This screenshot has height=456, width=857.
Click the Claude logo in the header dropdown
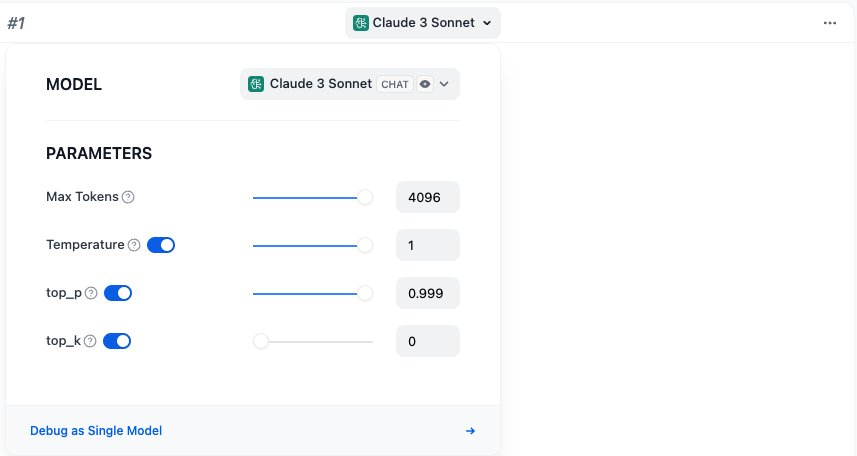(361, 23)
